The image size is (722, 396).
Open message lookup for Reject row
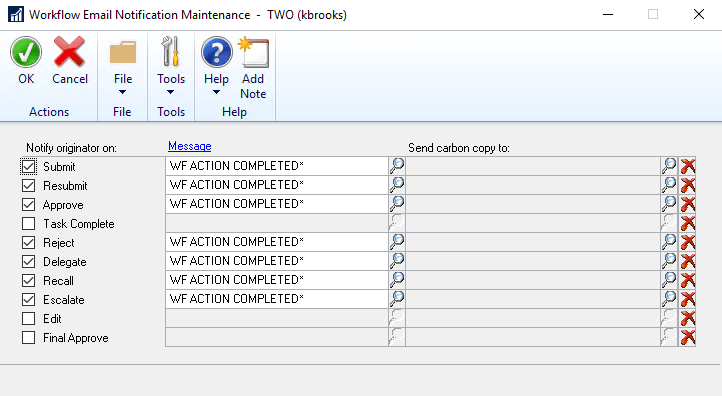pos(397,242)
